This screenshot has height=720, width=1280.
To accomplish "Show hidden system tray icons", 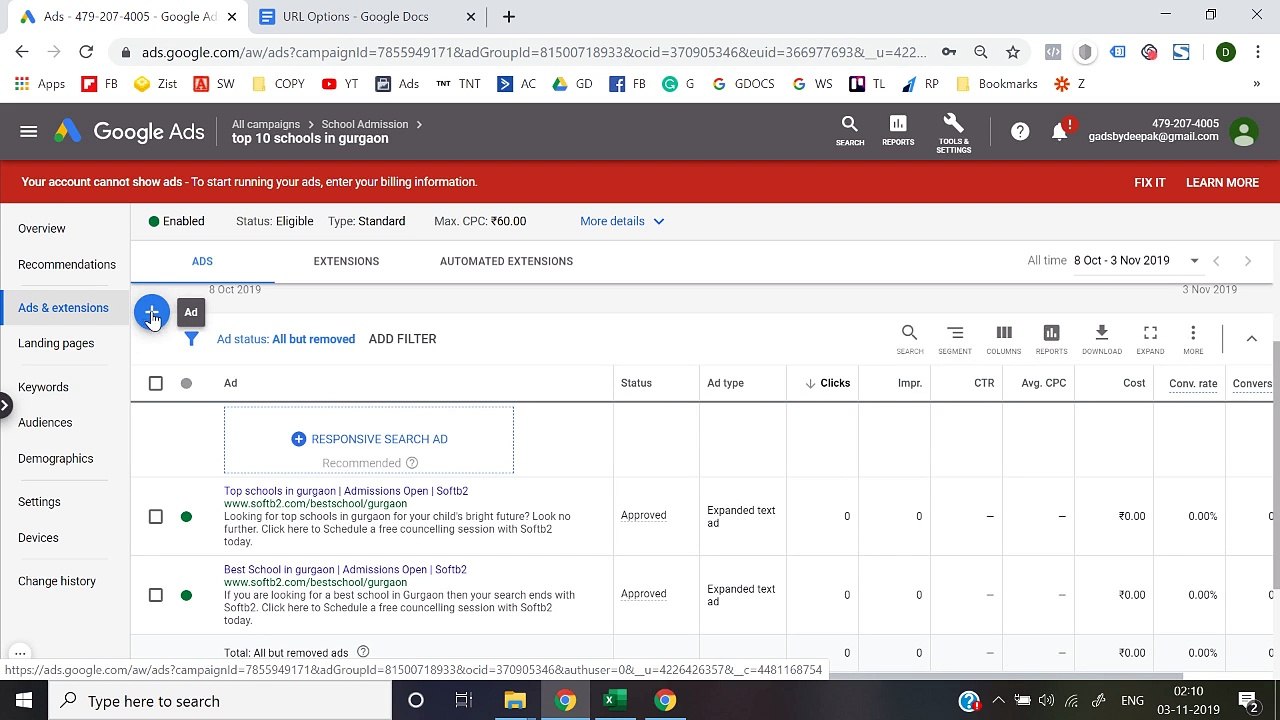I will [998, 701].
